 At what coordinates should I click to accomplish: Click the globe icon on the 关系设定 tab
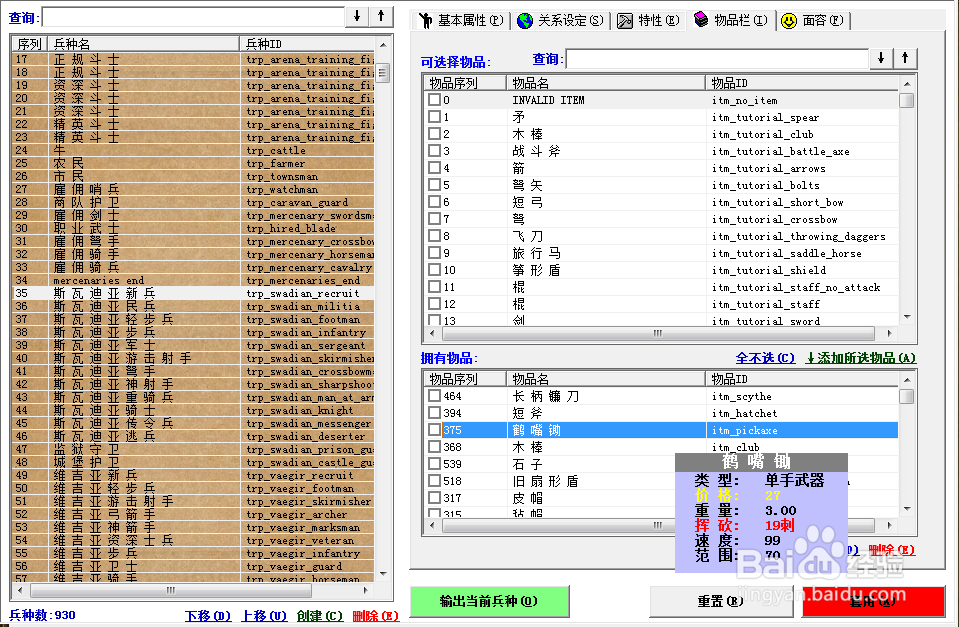525,21
